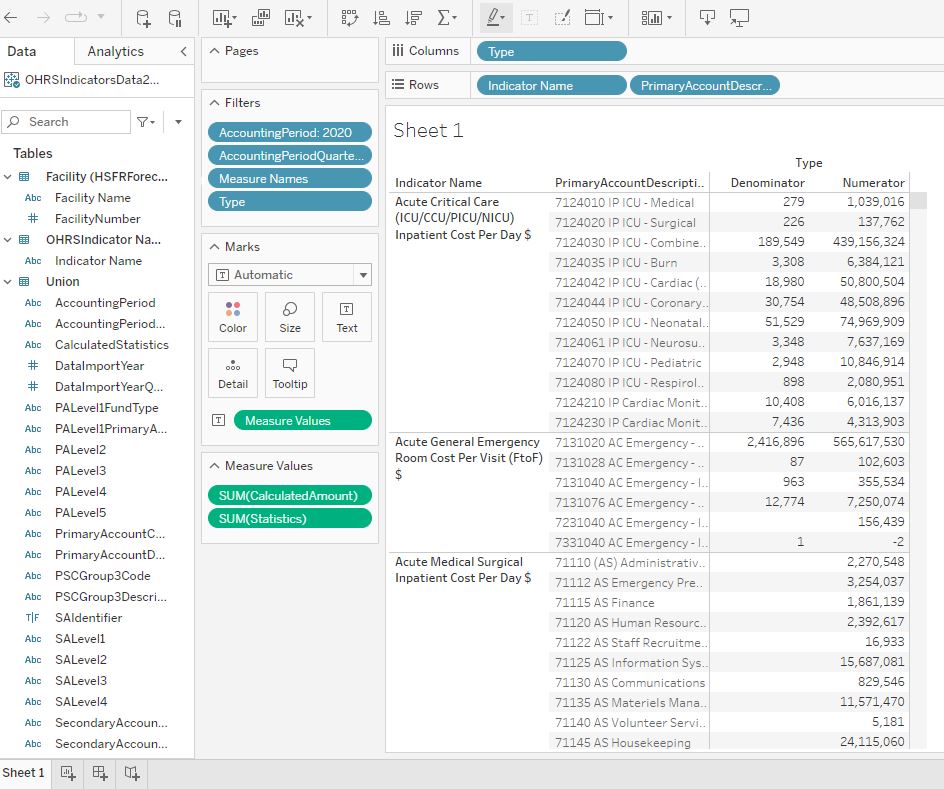Image resolution: width=944 pixels, height=789 pixels.
Task: Collapse the Marks card
Action: pyautogui.click(x=214, y=247)
